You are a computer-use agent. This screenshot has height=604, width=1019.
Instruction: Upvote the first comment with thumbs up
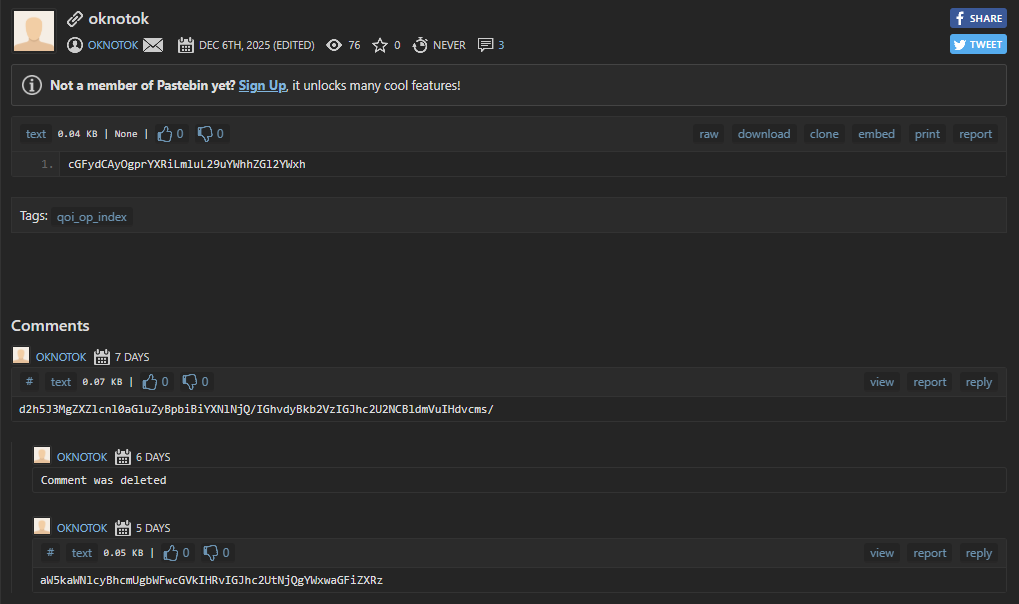pyautogui.click(x=151, y=382)
